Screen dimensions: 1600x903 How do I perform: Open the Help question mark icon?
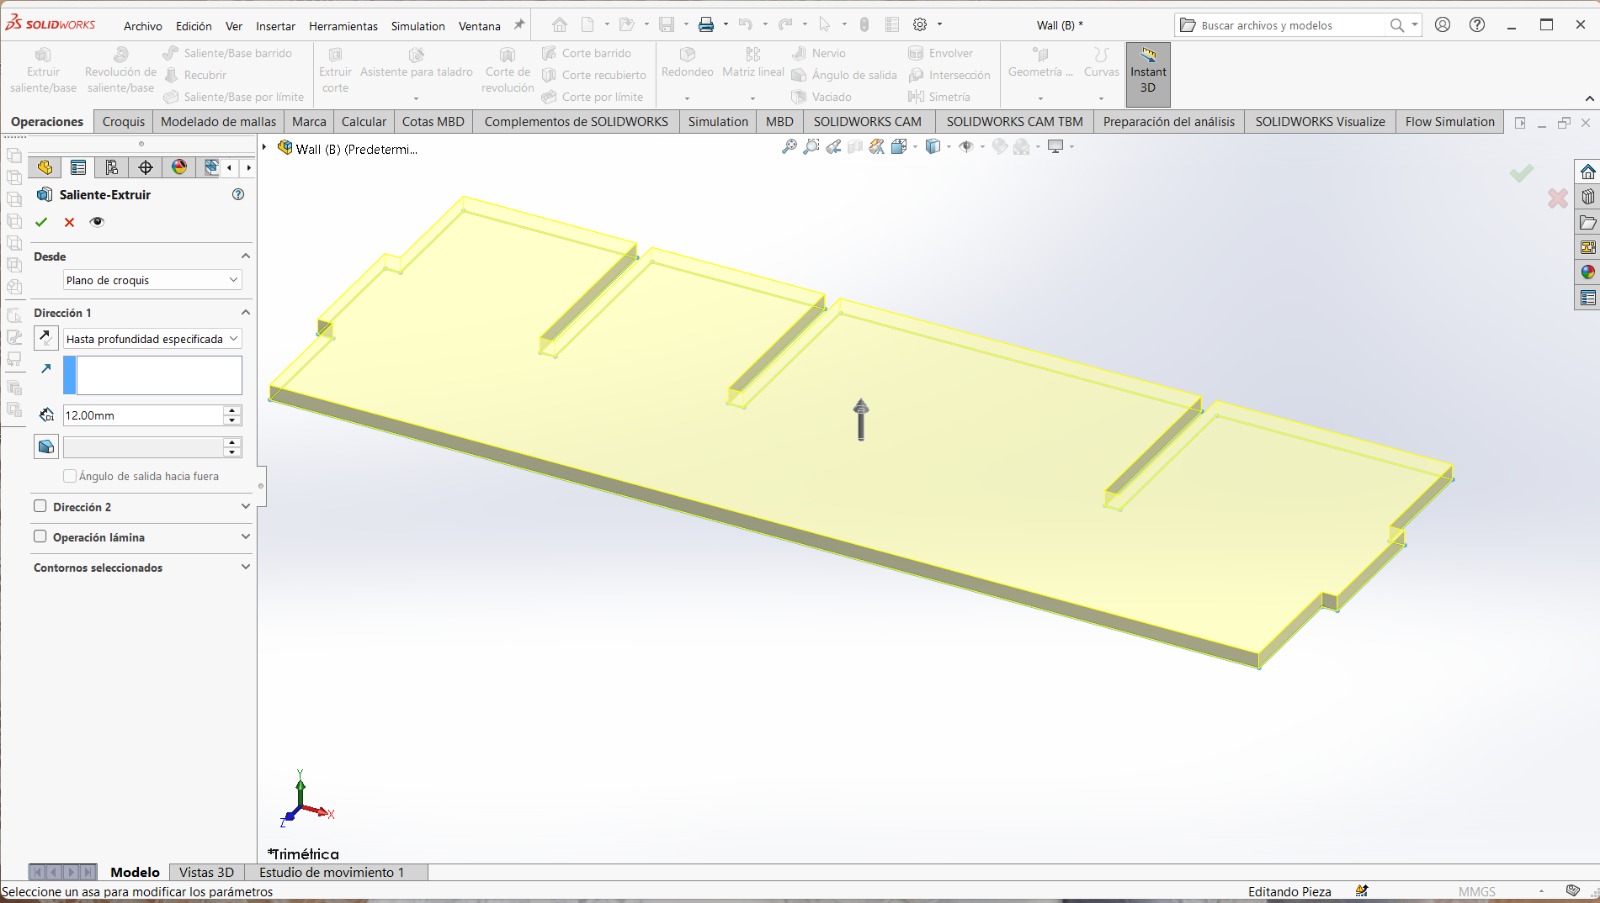click(x=1477, y=25)
